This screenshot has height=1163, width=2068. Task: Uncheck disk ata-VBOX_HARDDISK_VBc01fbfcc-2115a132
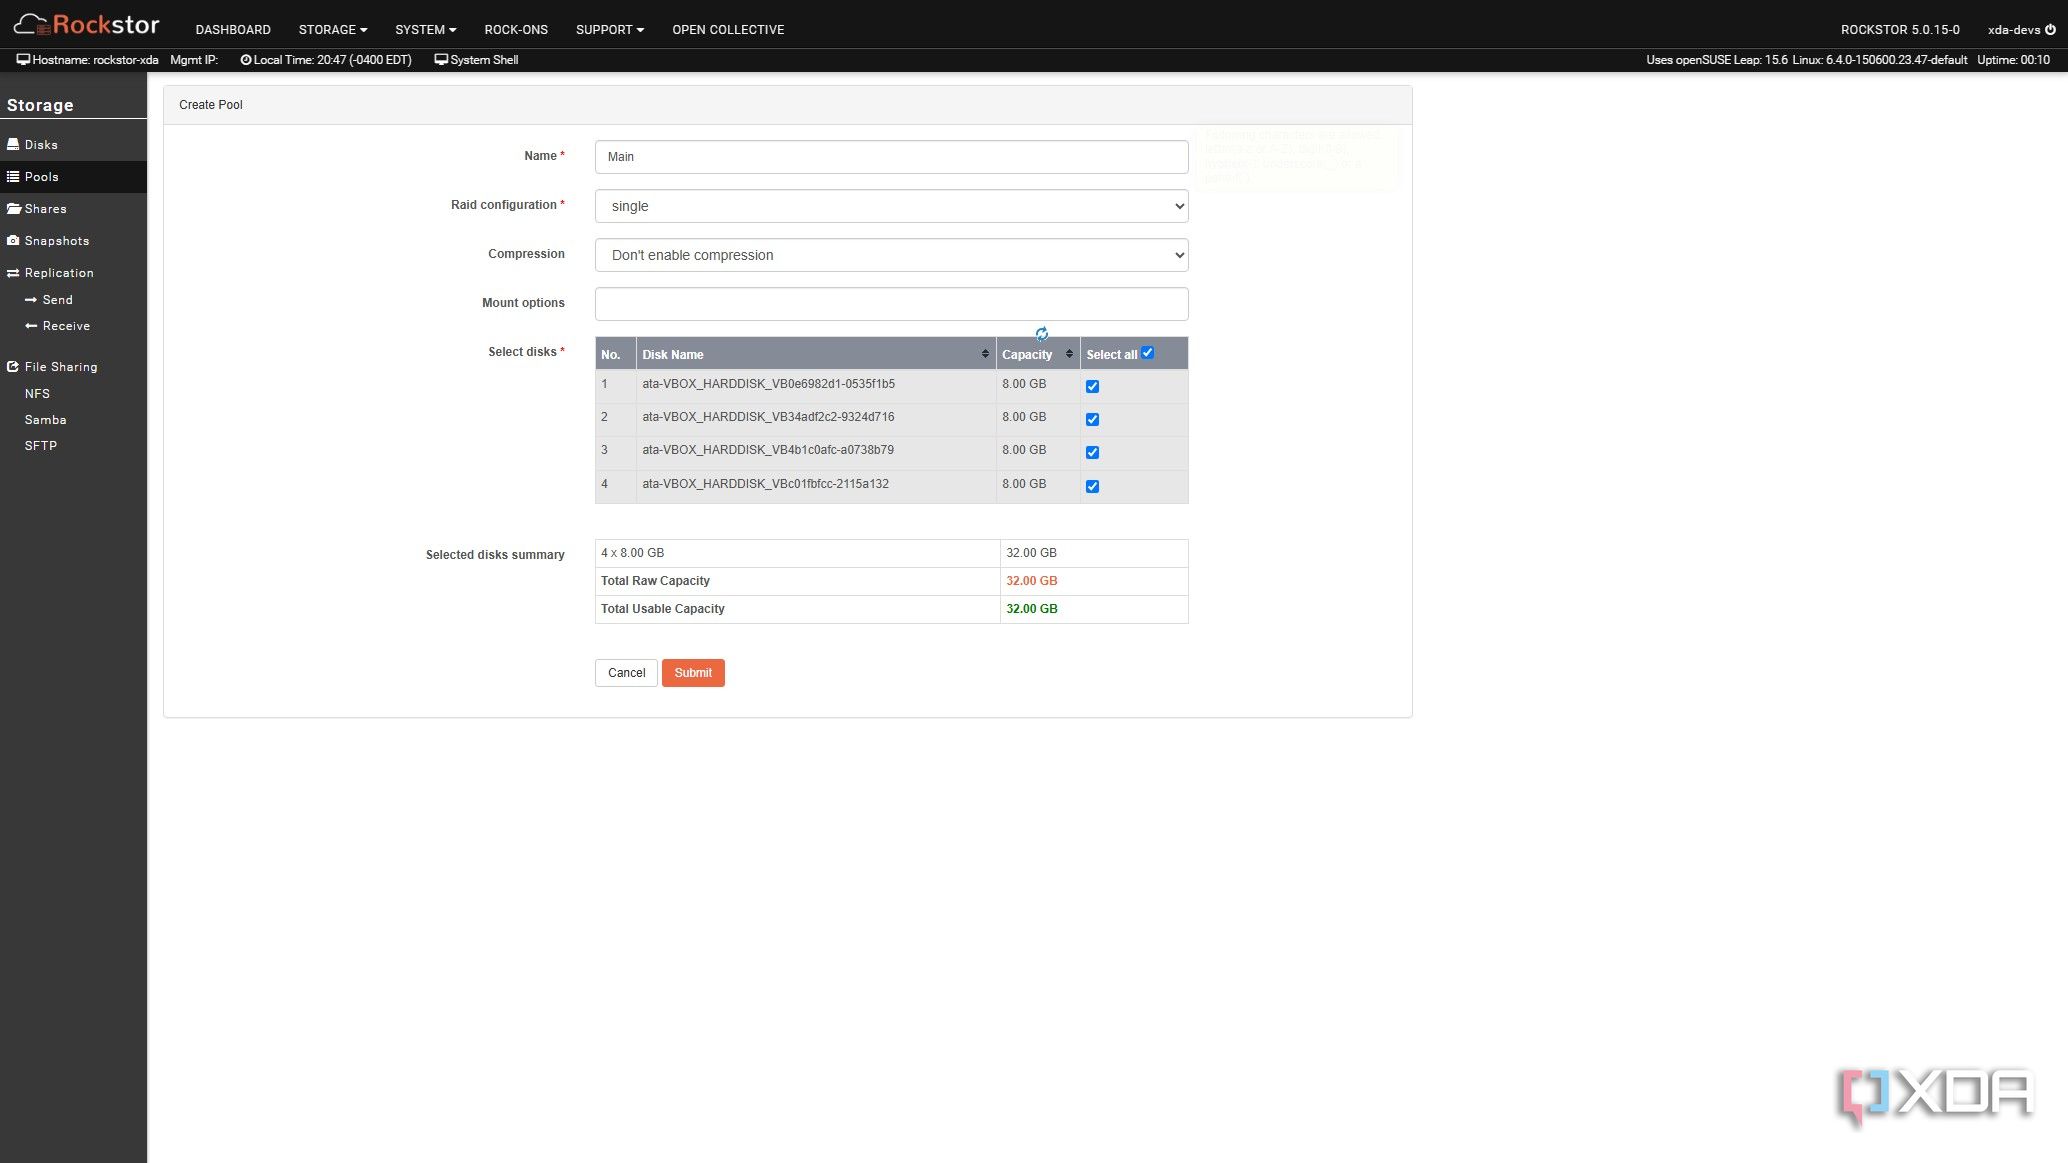pyautogui.click(x=1092, y=486)
